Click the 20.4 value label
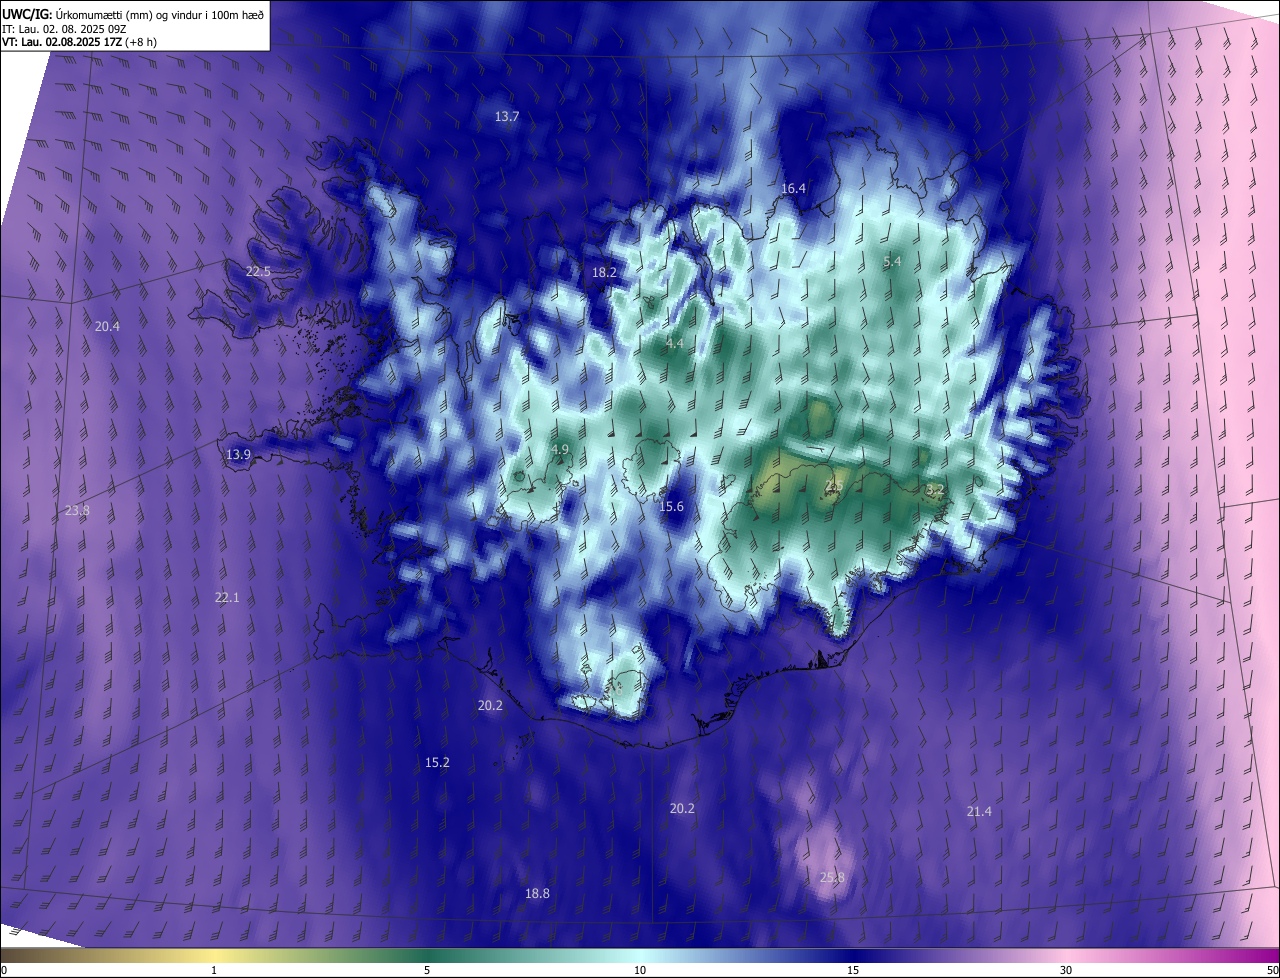The width and height of the screenshot is (1280, 978). [x=107, y=327]
